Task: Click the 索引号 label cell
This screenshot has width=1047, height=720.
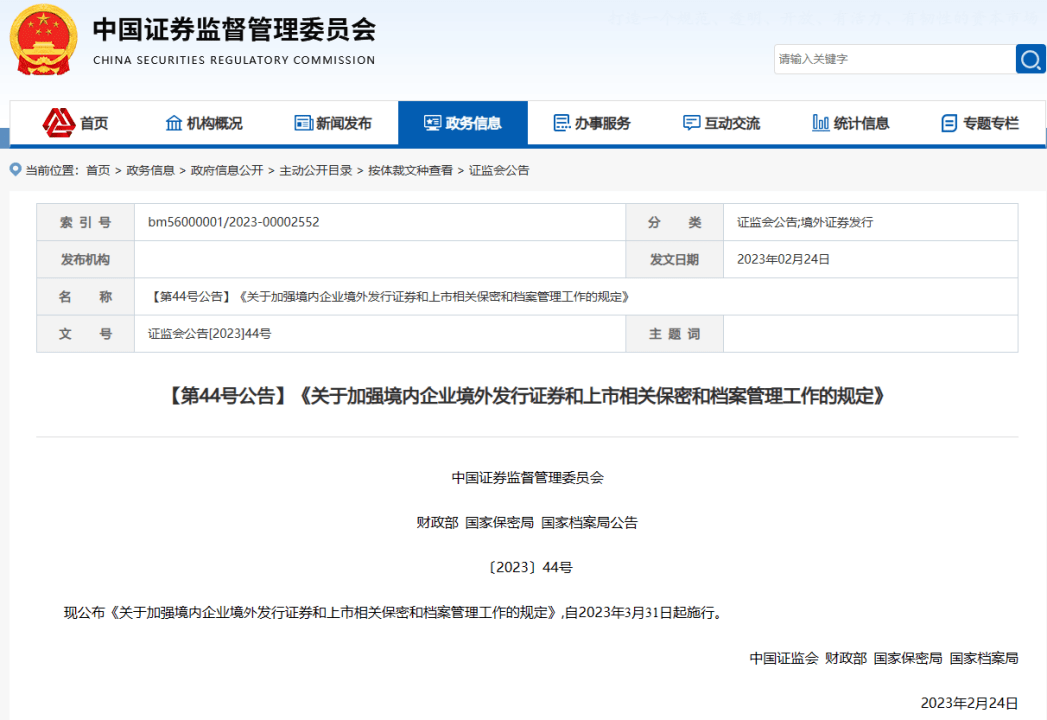Action: tap(85, 222)
